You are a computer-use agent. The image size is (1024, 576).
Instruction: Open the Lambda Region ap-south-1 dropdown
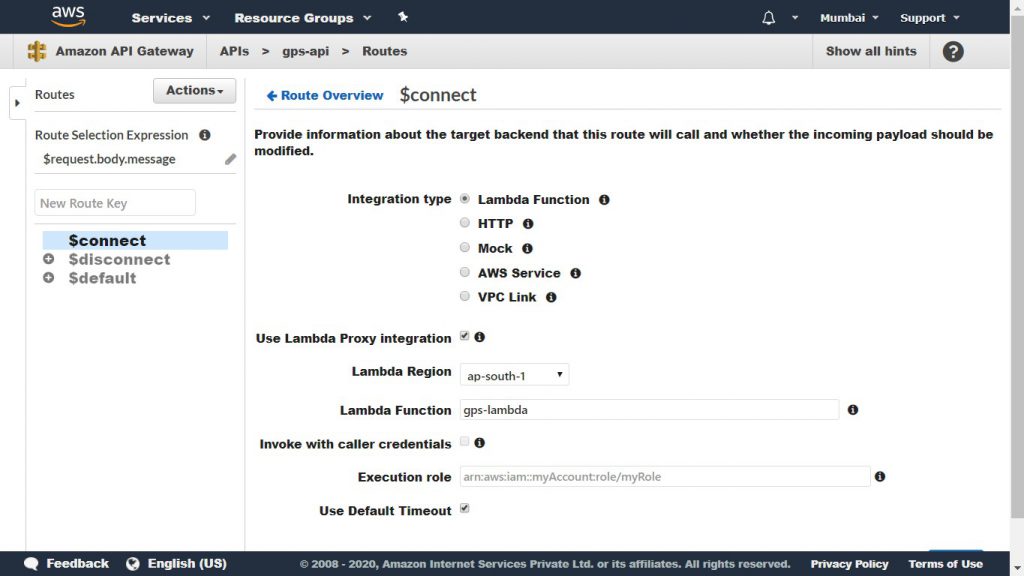pos(514,375)
